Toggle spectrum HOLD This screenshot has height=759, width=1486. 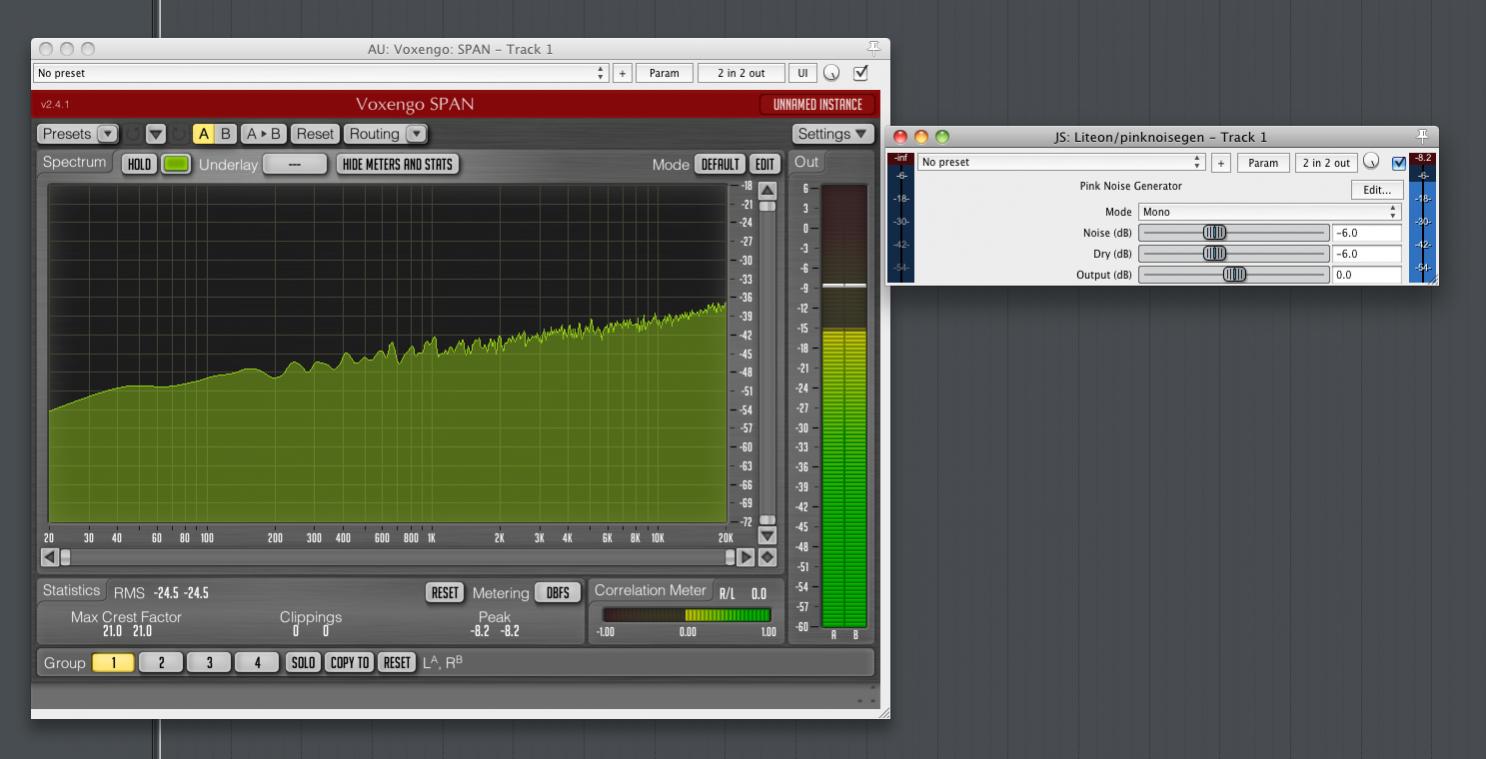139,164
